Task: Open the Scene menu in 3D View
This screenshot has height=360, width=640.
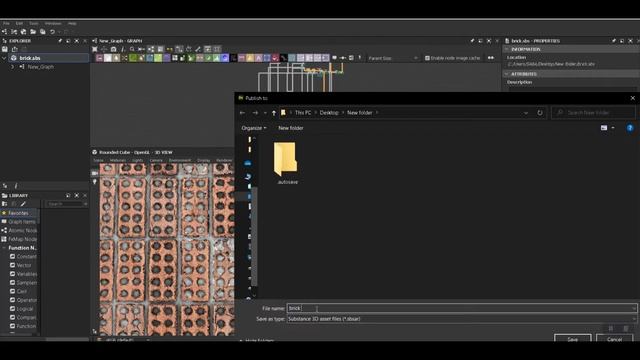Action: pyautogui.click(x=98, y=160)
